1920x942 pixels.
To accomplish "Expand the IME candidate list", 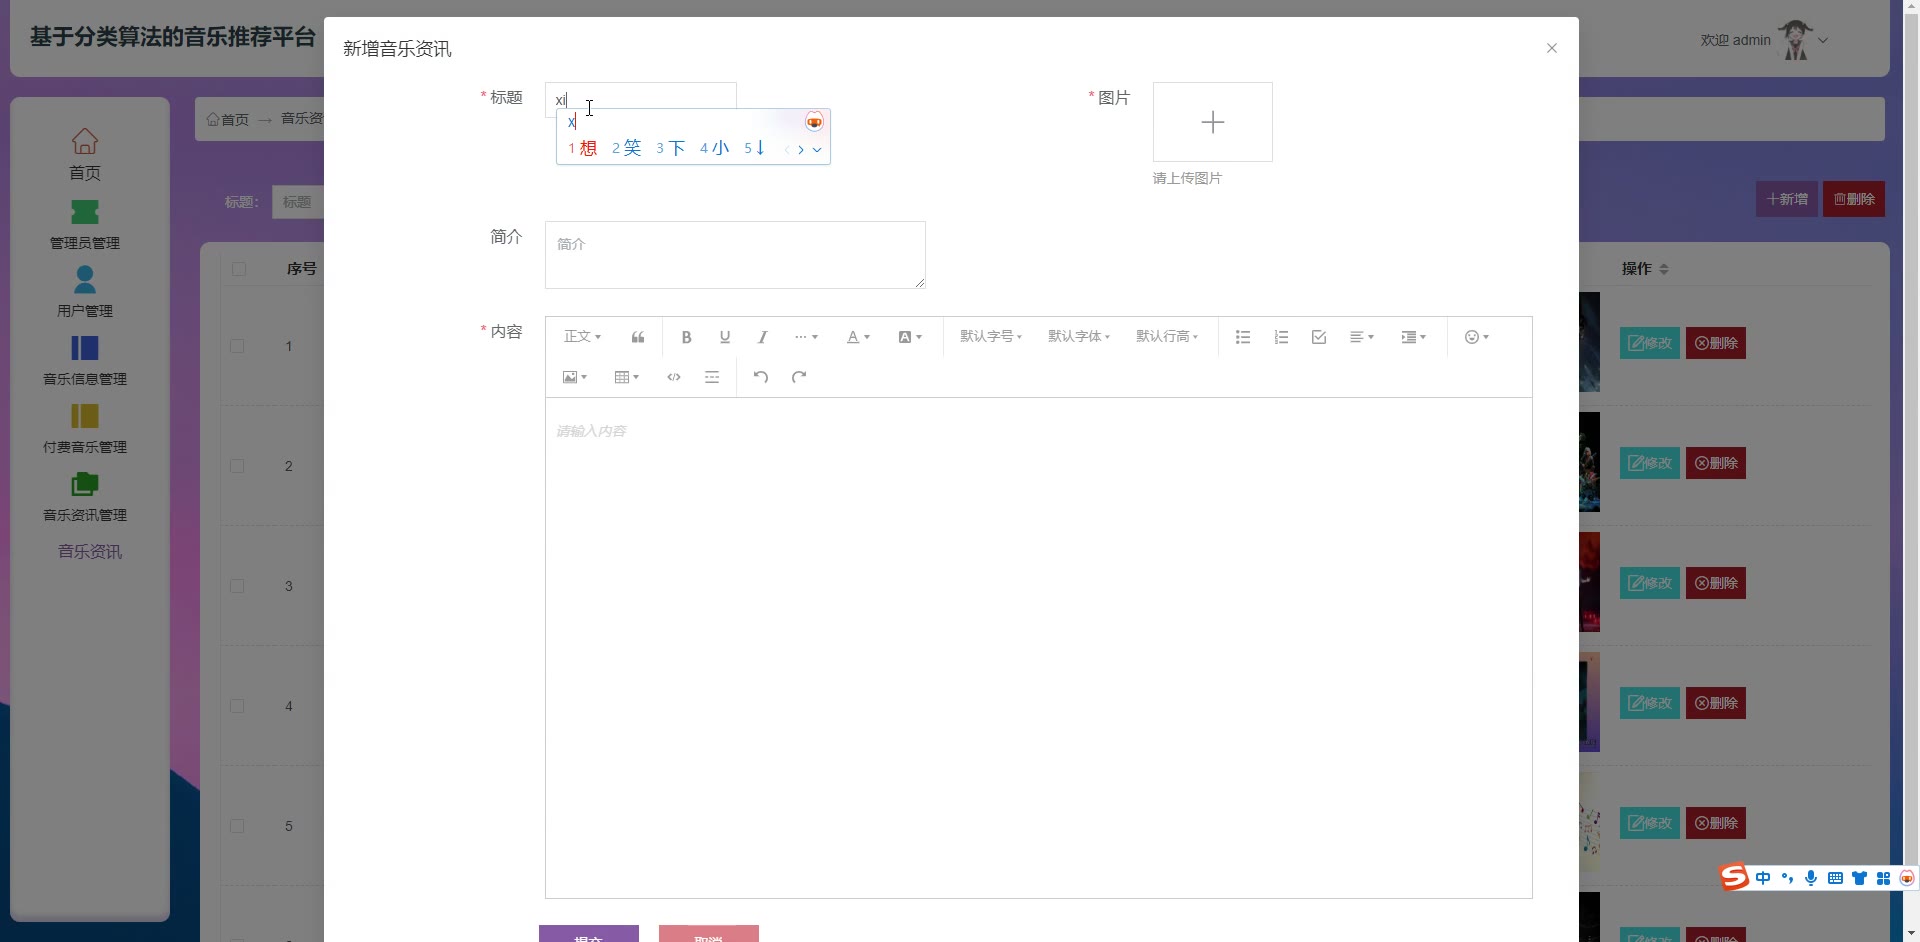I will (817, 150).
